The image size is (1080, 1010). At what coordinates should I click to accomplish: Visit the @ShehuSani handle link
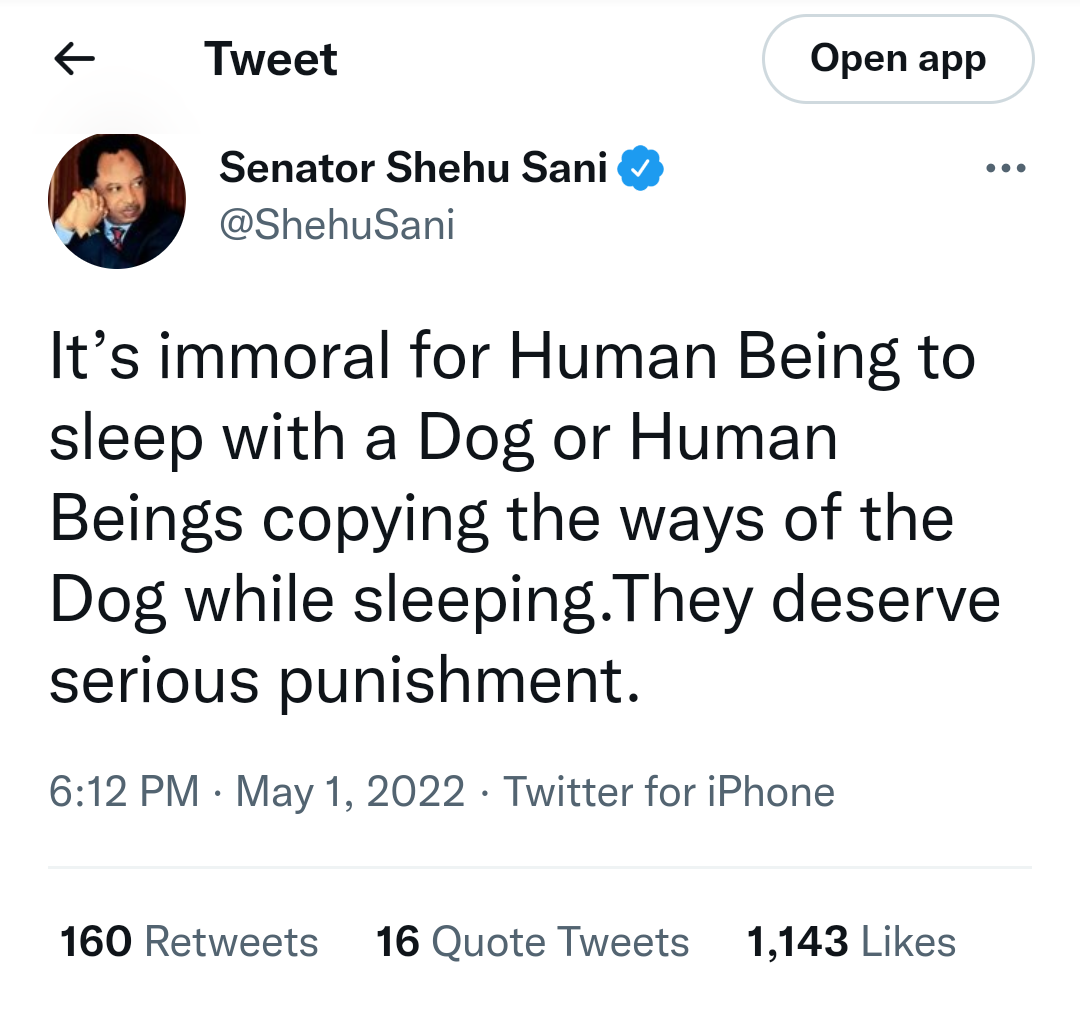tap(337, 225)
